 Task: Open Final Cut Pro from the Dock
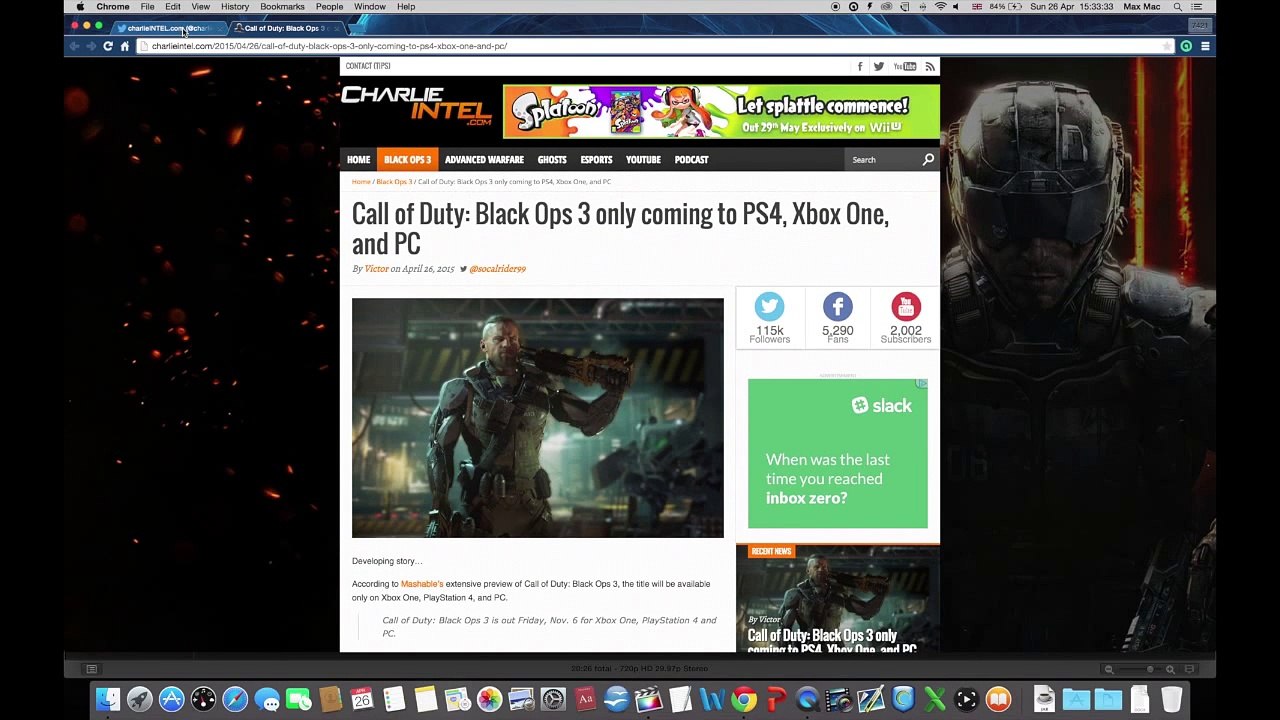[x=648, y=699]
